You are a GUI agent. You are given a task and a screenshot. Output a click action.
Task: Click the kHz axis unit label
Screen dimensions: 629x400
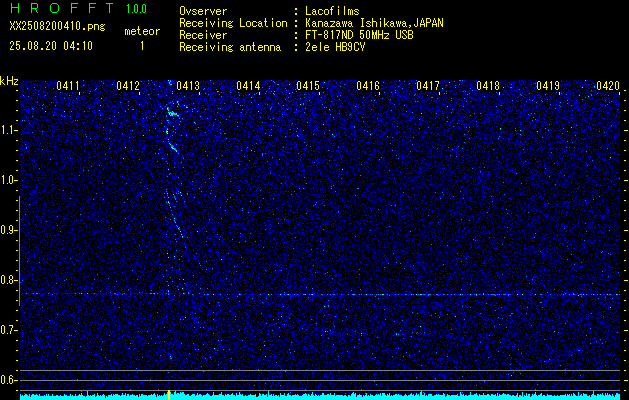coord(9,81)
